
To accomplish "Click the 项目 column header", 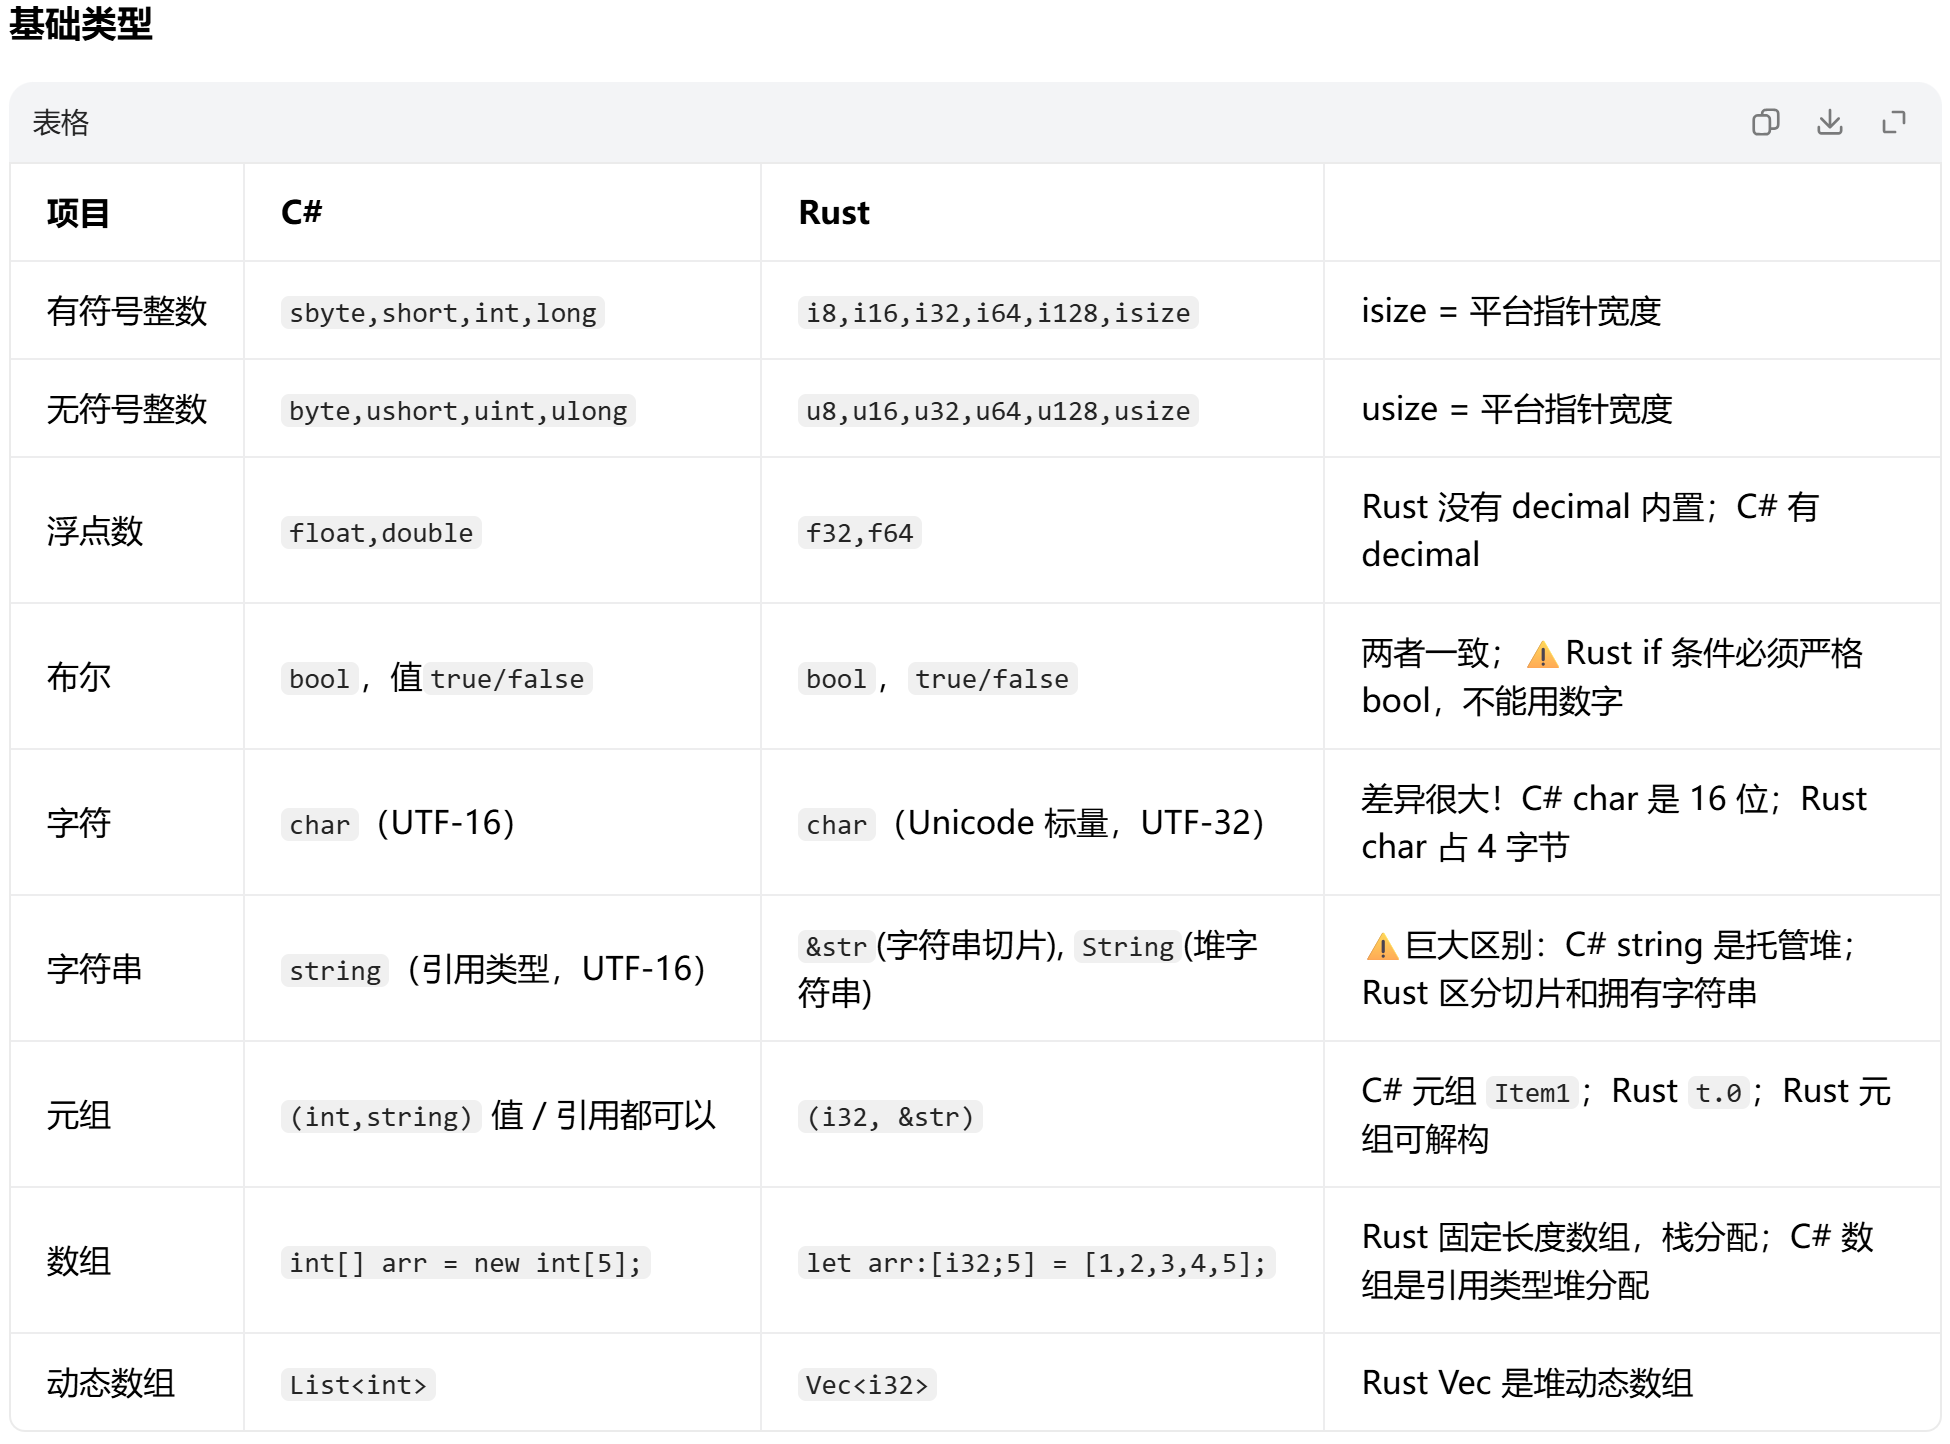I will 78,213.
